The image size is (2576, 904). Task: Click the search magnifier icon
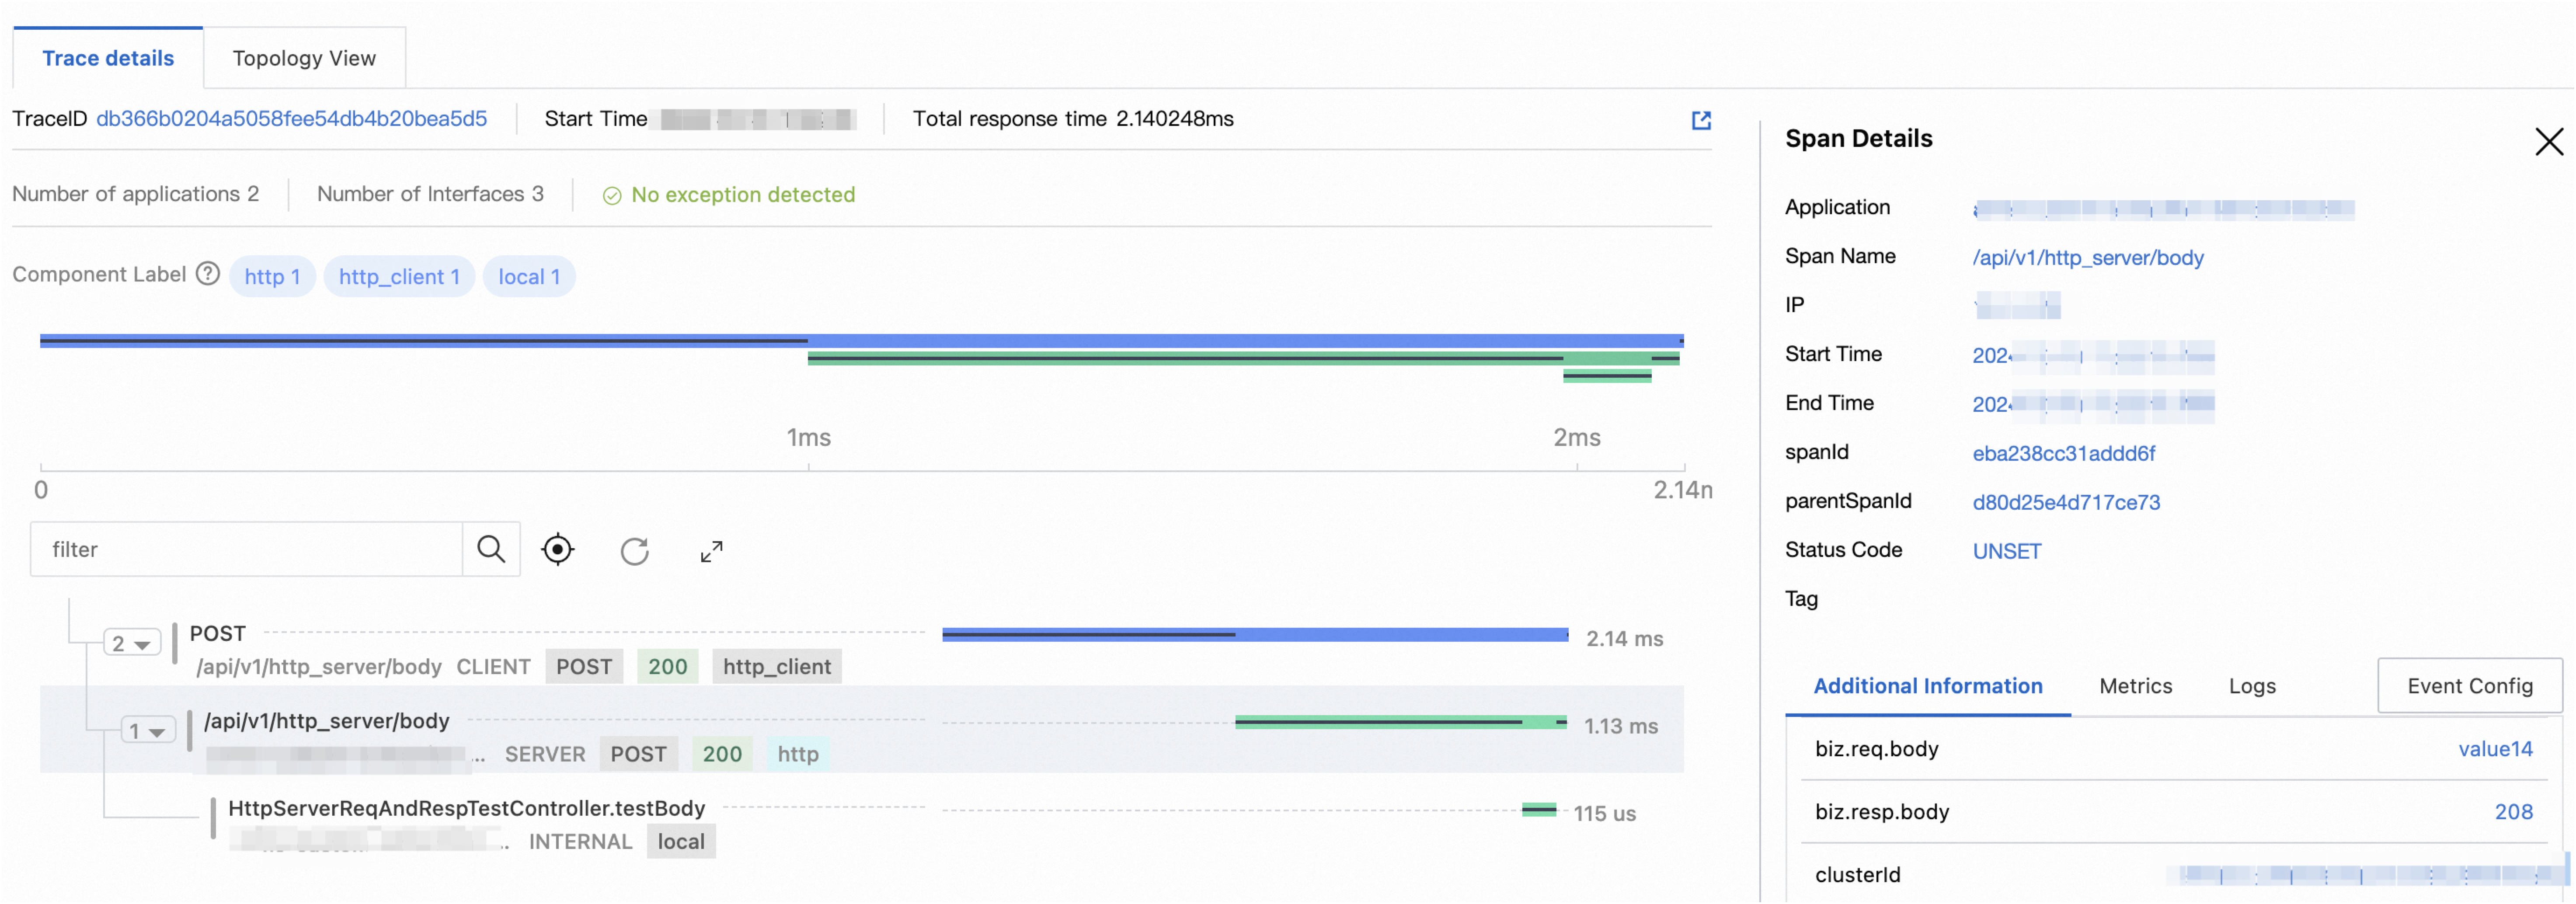coord(490,549)
